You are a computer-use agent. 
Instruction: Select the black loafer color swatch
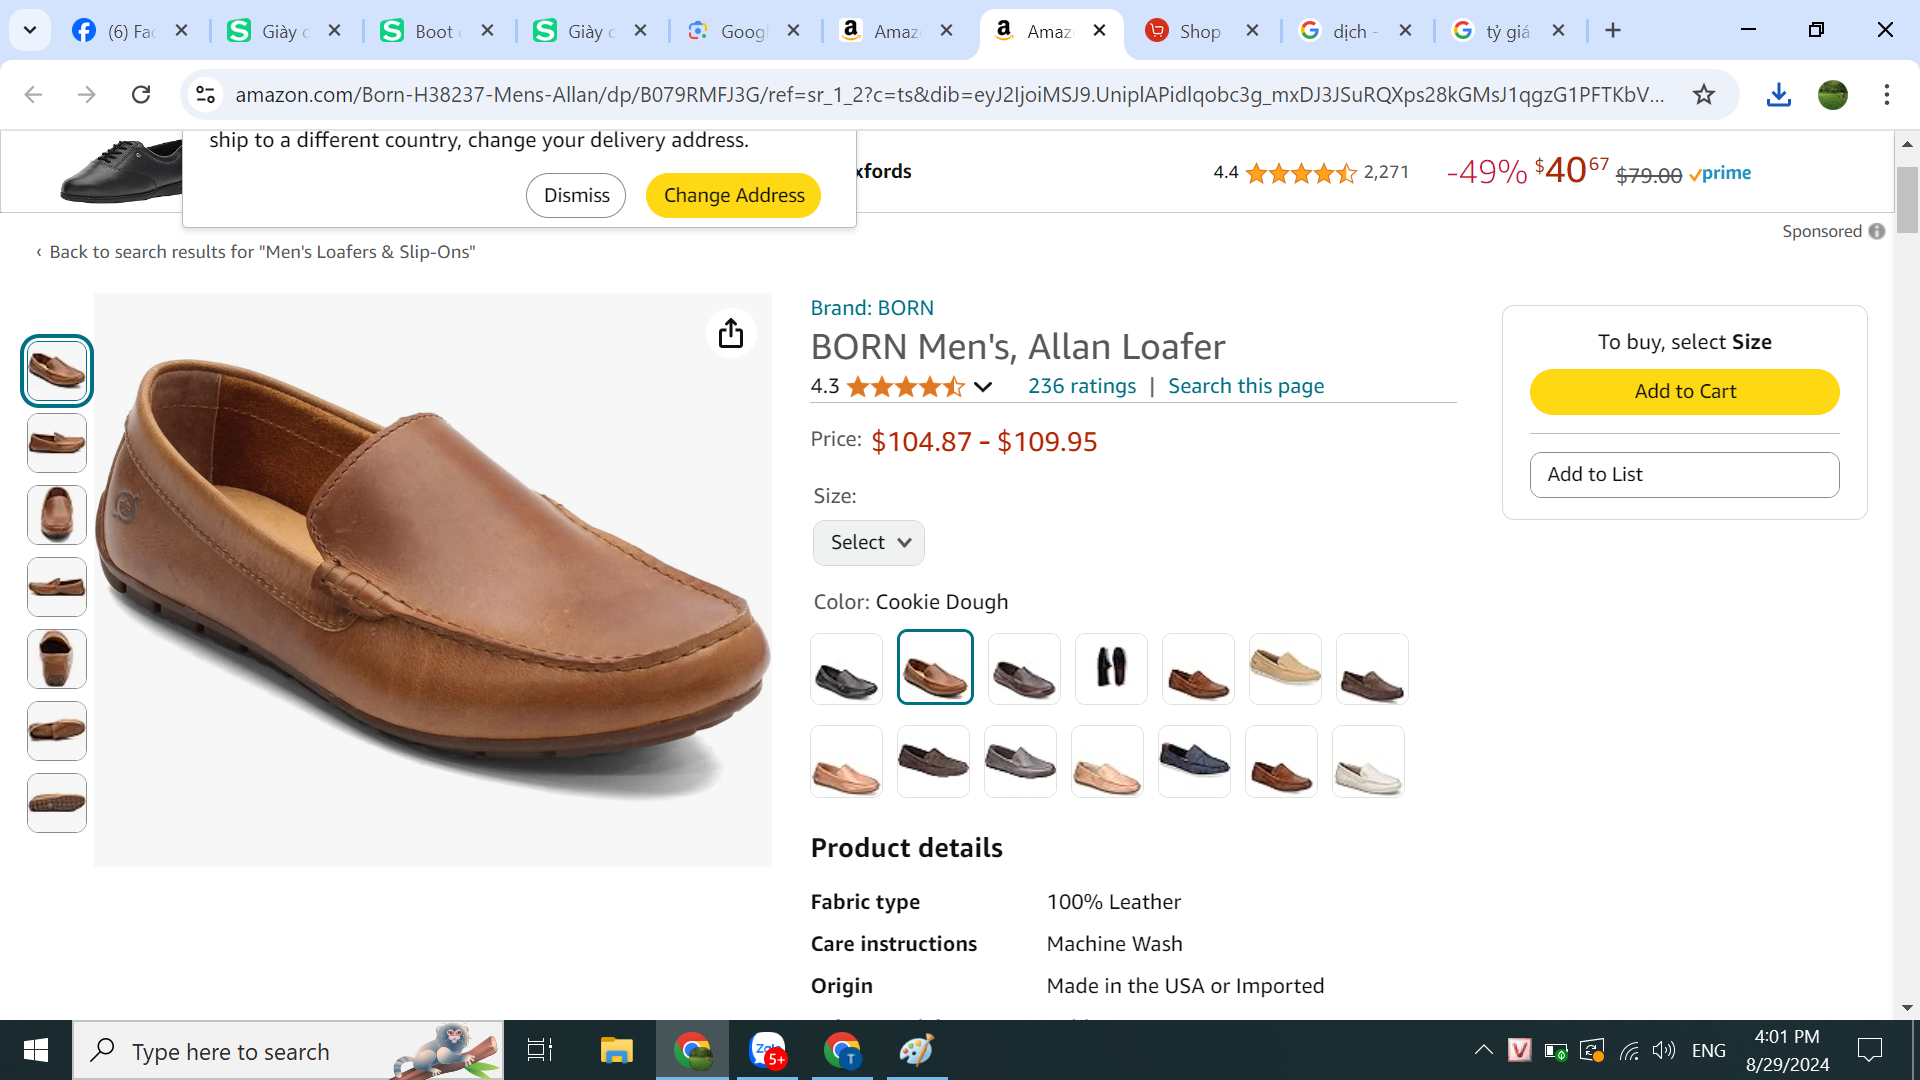coord(846,668)
